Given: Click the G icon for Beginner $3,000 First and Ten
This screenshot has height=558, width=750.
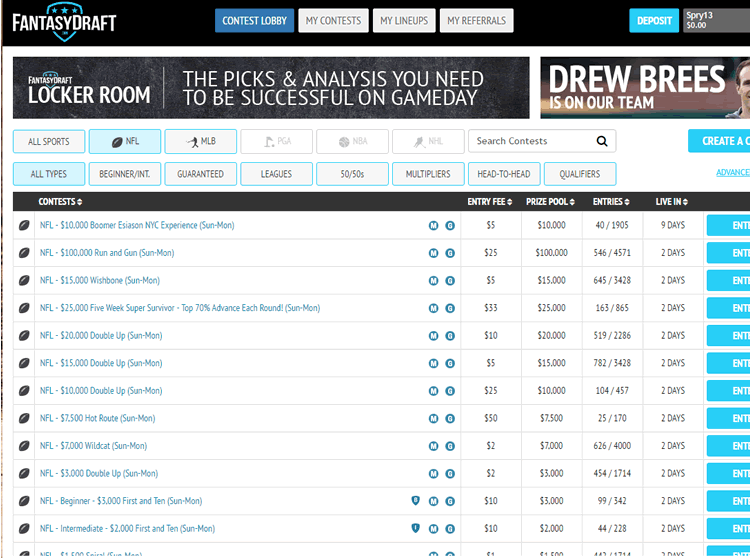Looking at the screenshot, I should [x=450, y=502].
